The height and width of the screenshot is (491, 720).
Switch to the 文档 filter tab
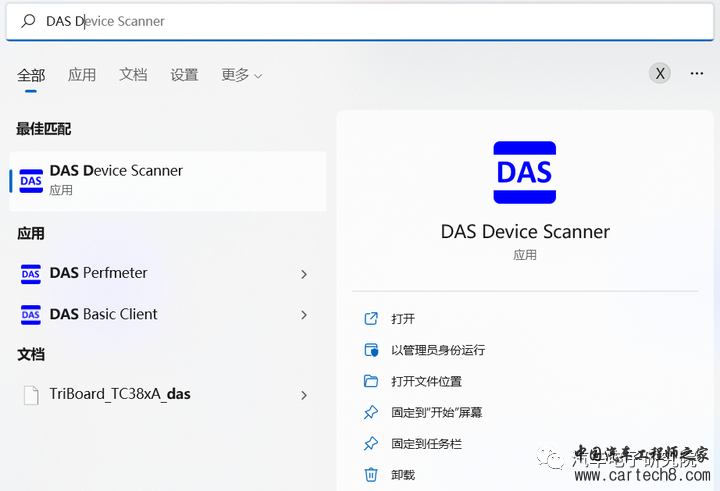pyautogui.click(x=133, y=74)
